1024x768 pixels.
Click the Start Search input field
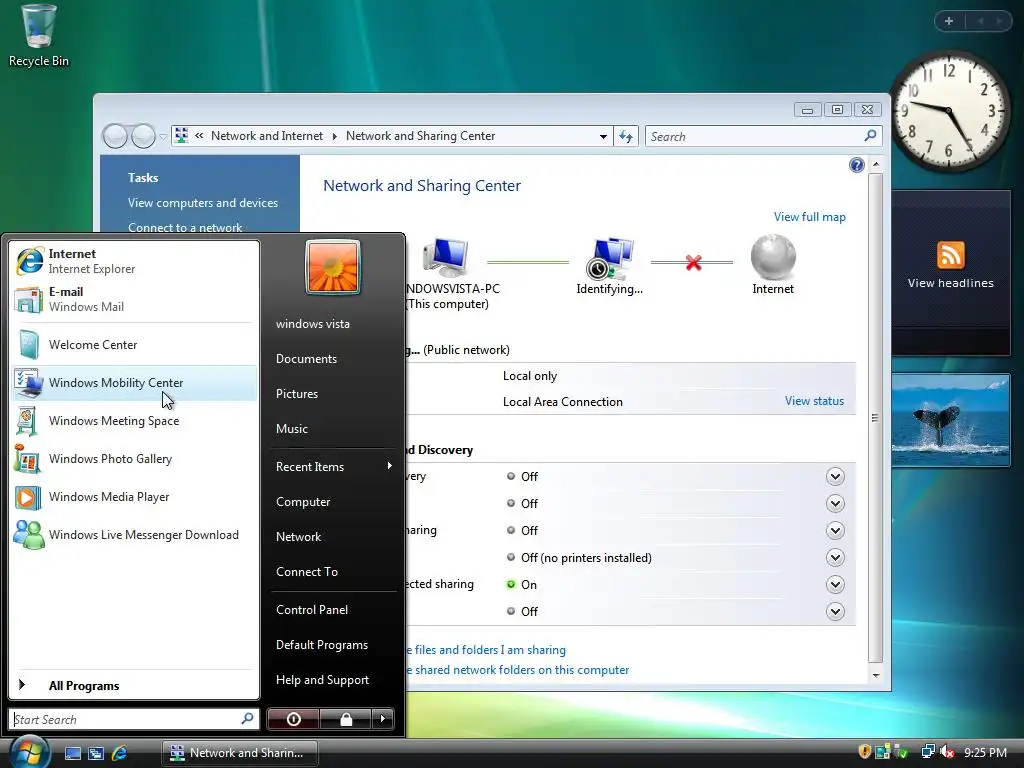[134, 719]
